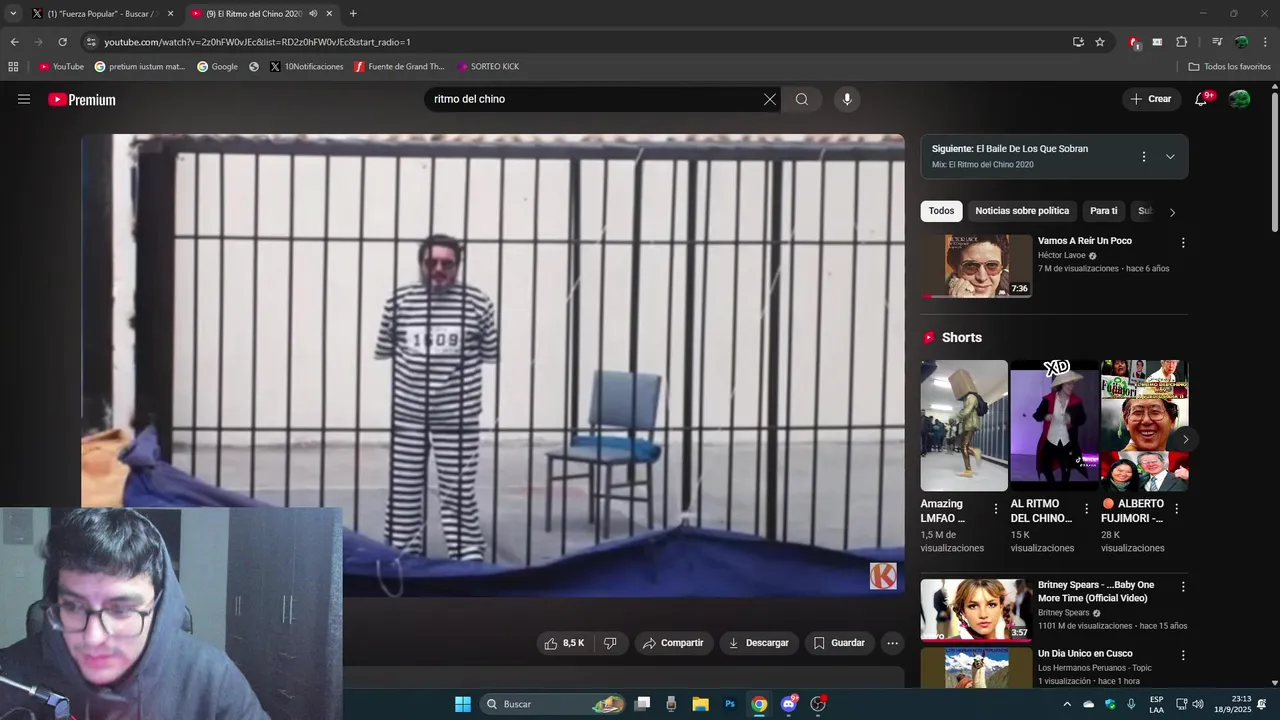
Task: Open Task View from the taskbar
Action: point(642,704)
